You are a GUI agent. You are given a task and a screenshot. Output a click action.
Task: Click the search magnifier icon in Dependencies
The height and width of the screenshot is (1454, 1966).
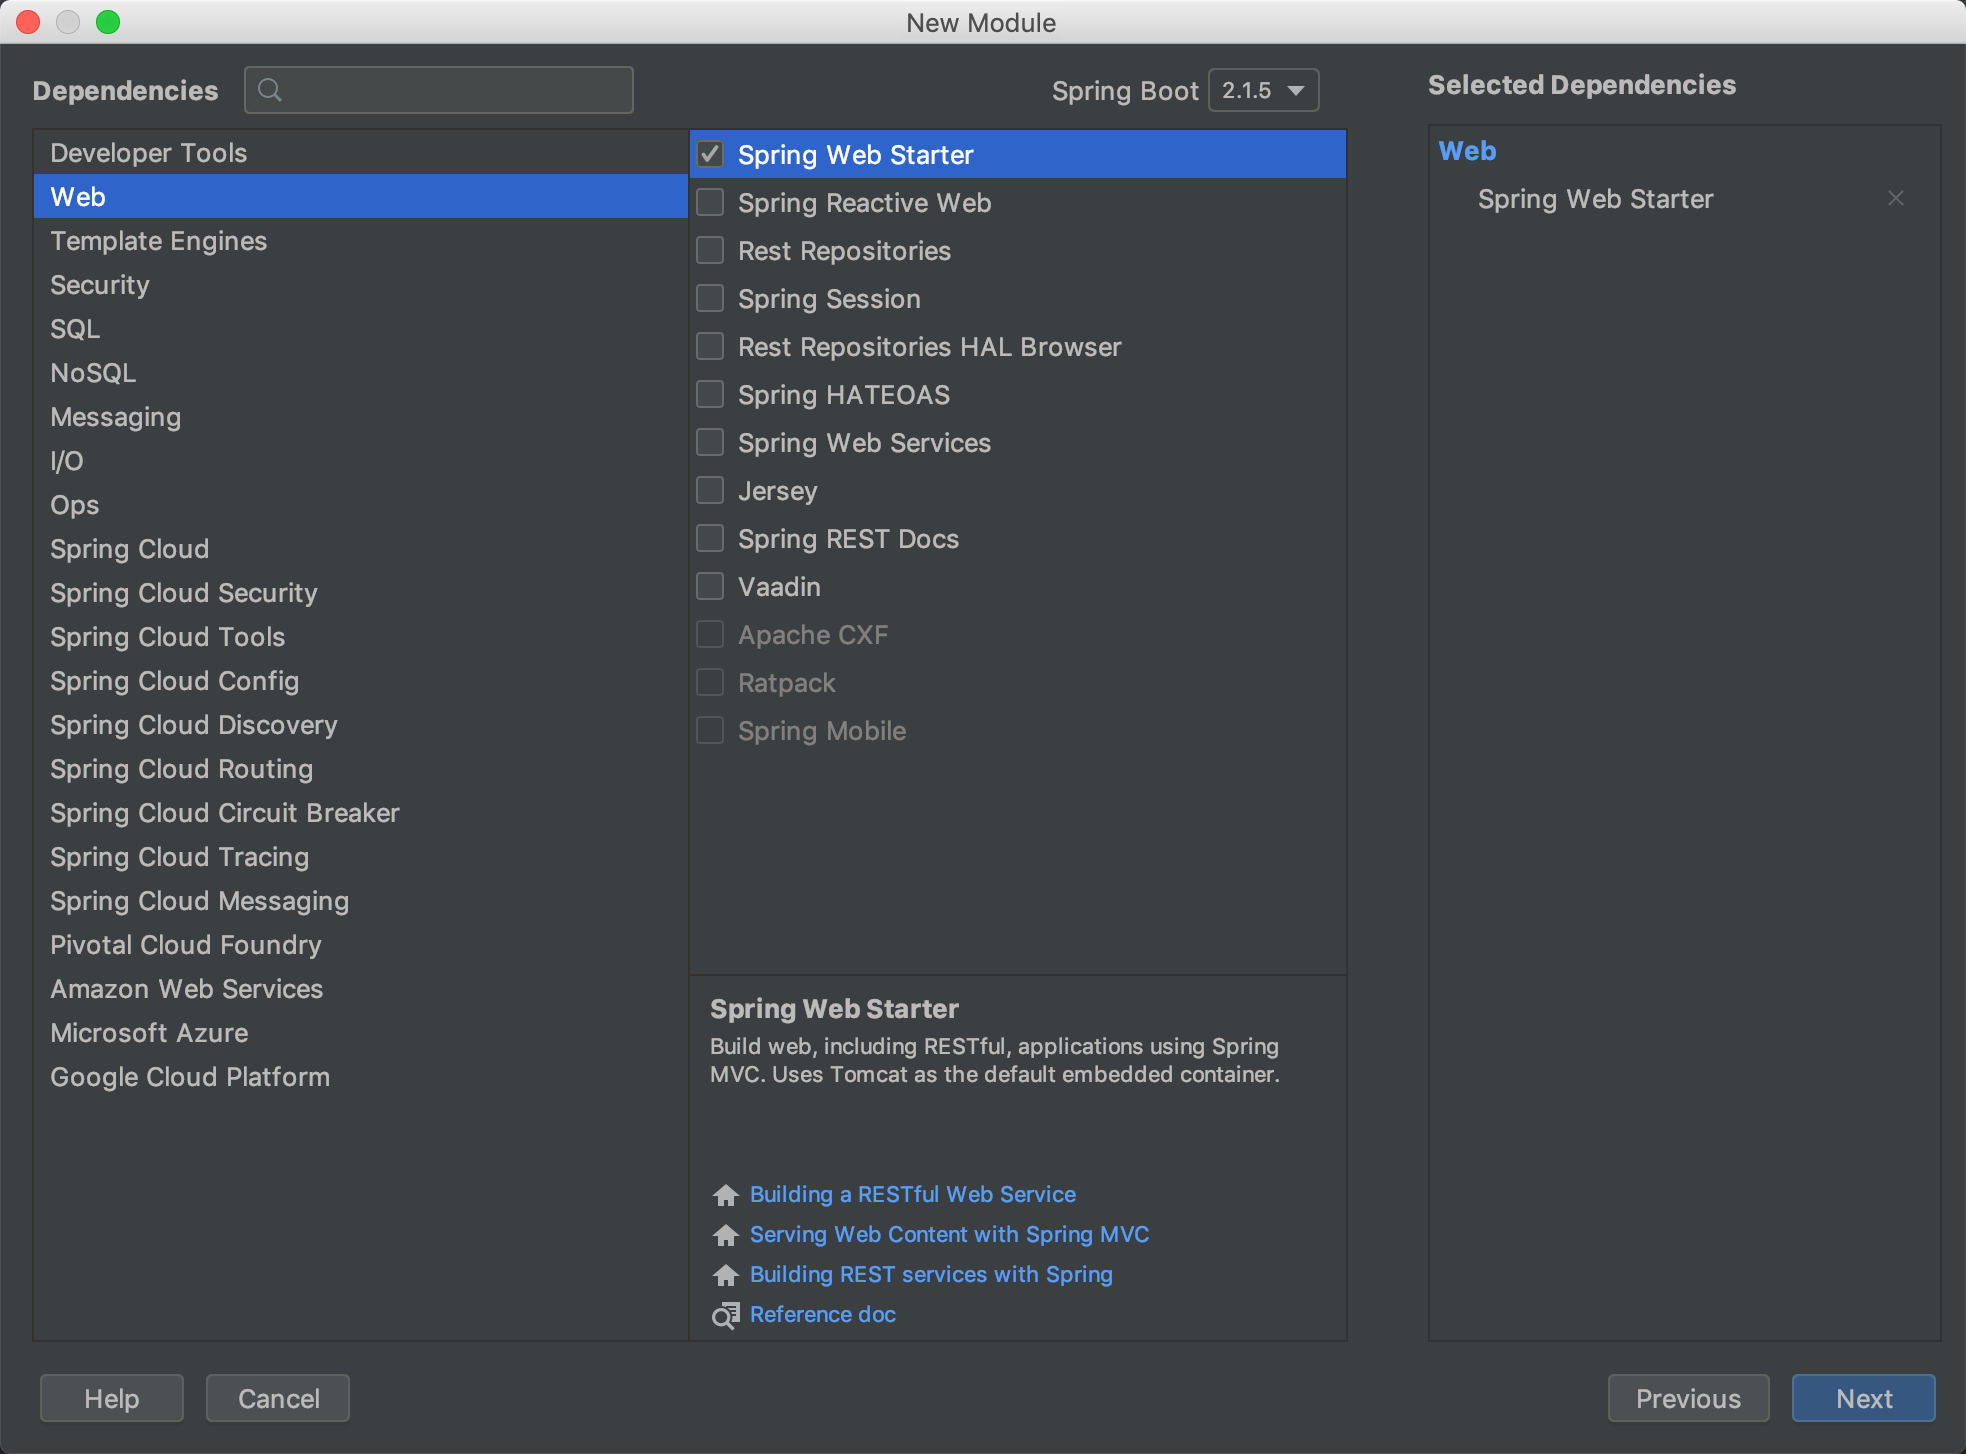click(269, 90)
